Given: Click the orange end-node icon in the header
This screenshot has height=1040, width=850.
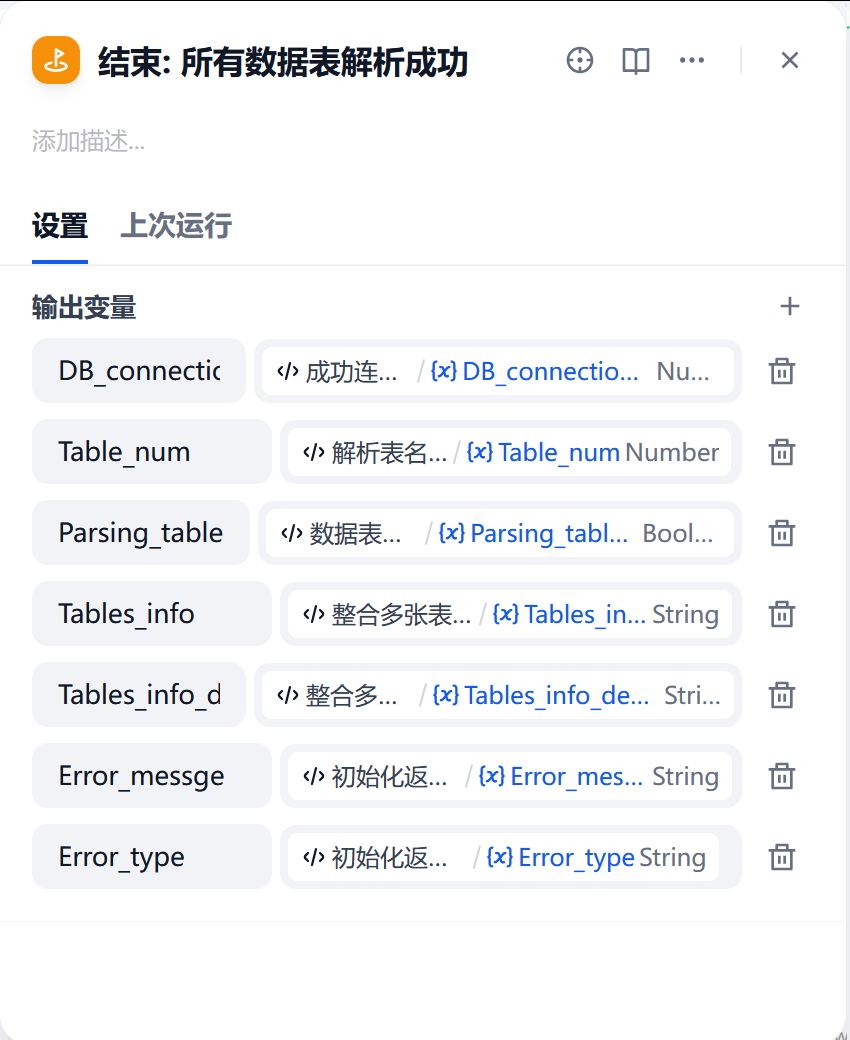Looking at the screenshot, I should 55,60.
